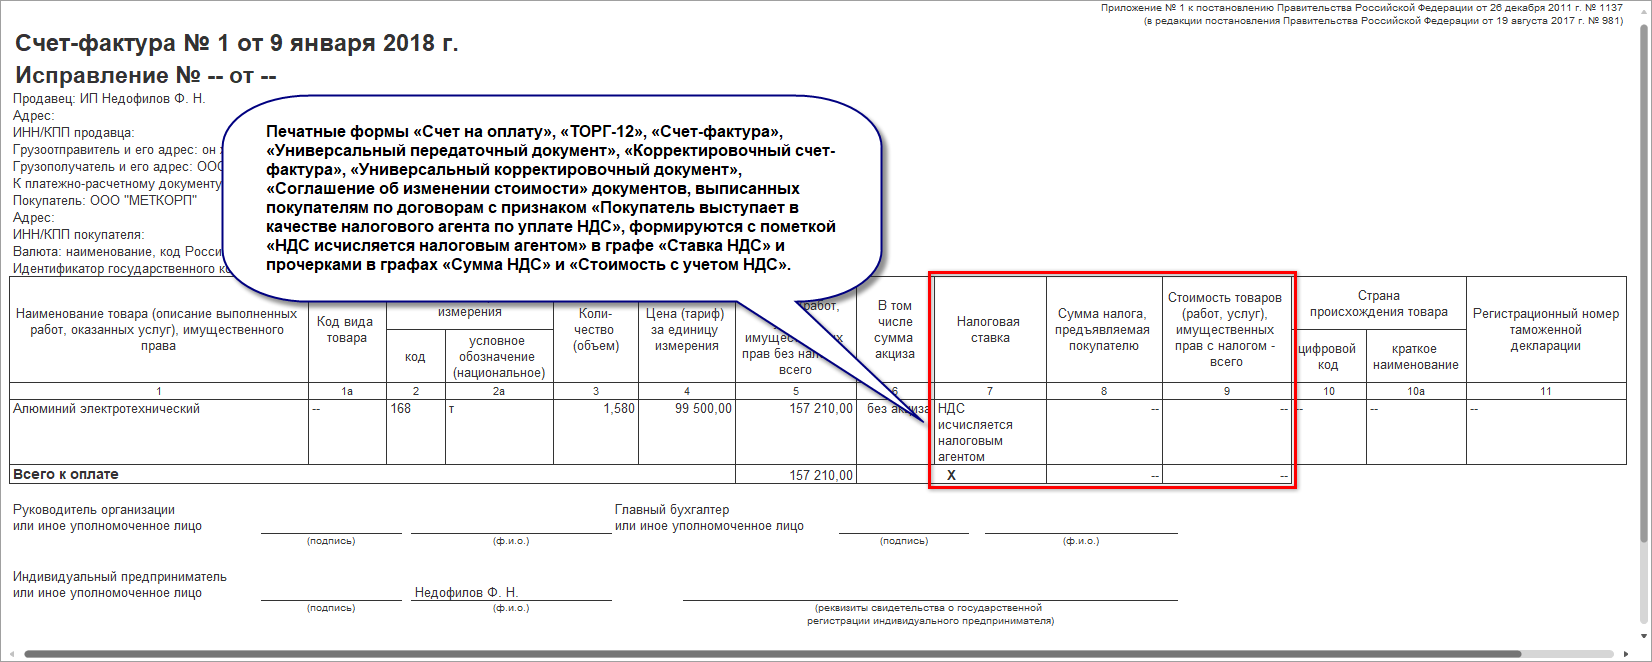Screen dimensions: 1652x662
Task: Click the 'Валюта: наименование, код' line
Action: (118, 251)
